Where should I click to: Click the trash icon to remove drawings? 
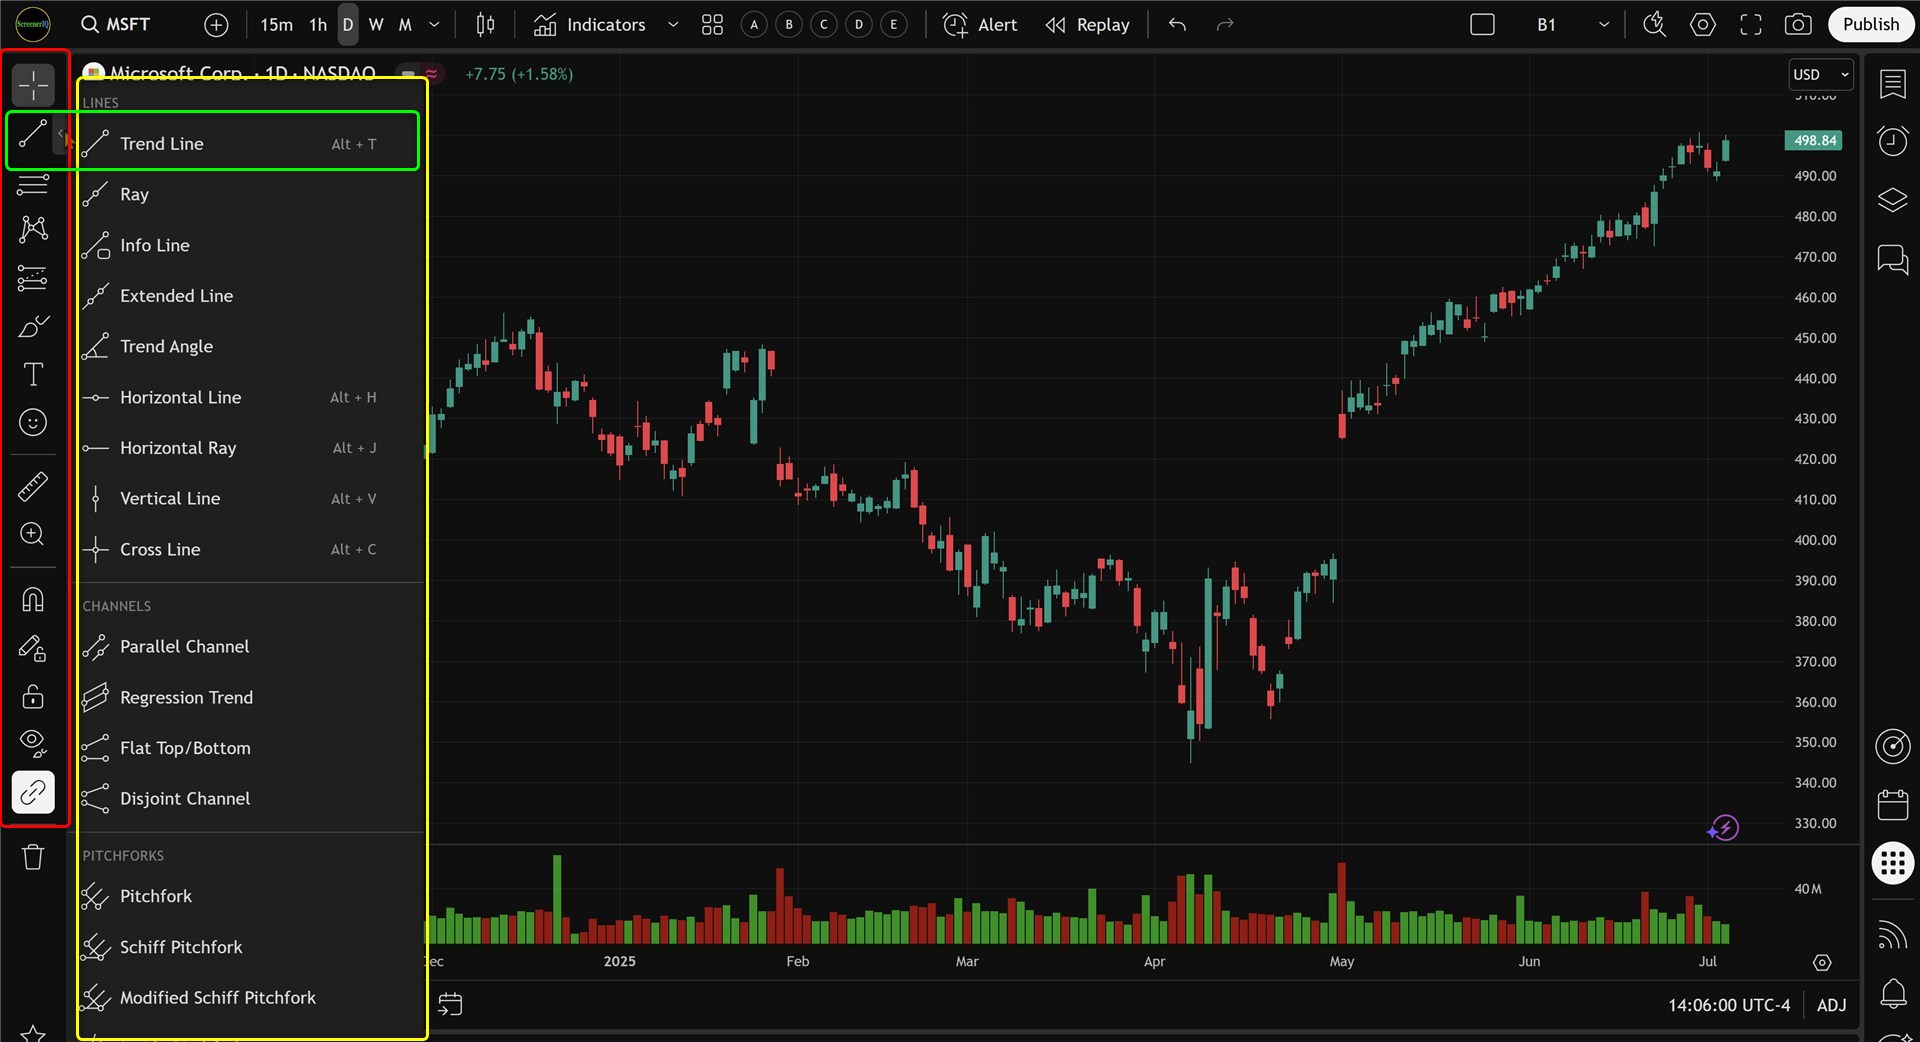click(x=33, y=857)
